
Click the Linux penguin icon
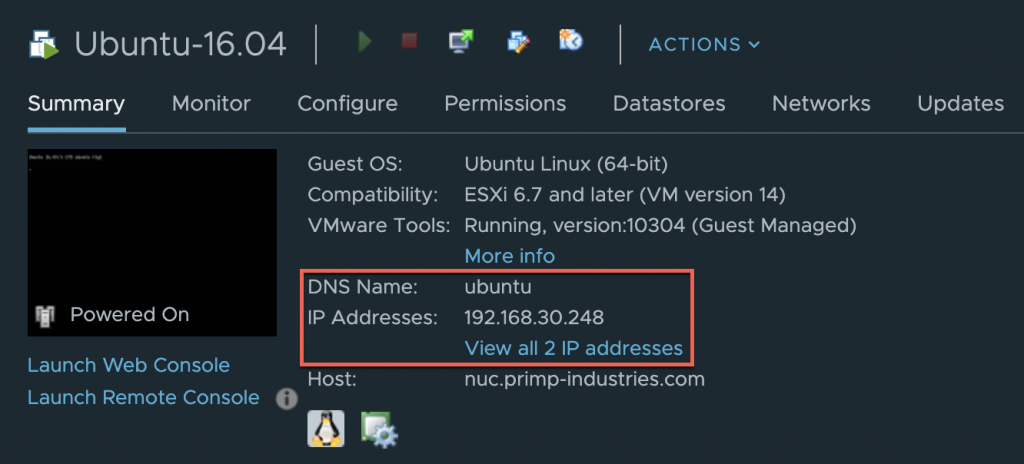[327, 428]
